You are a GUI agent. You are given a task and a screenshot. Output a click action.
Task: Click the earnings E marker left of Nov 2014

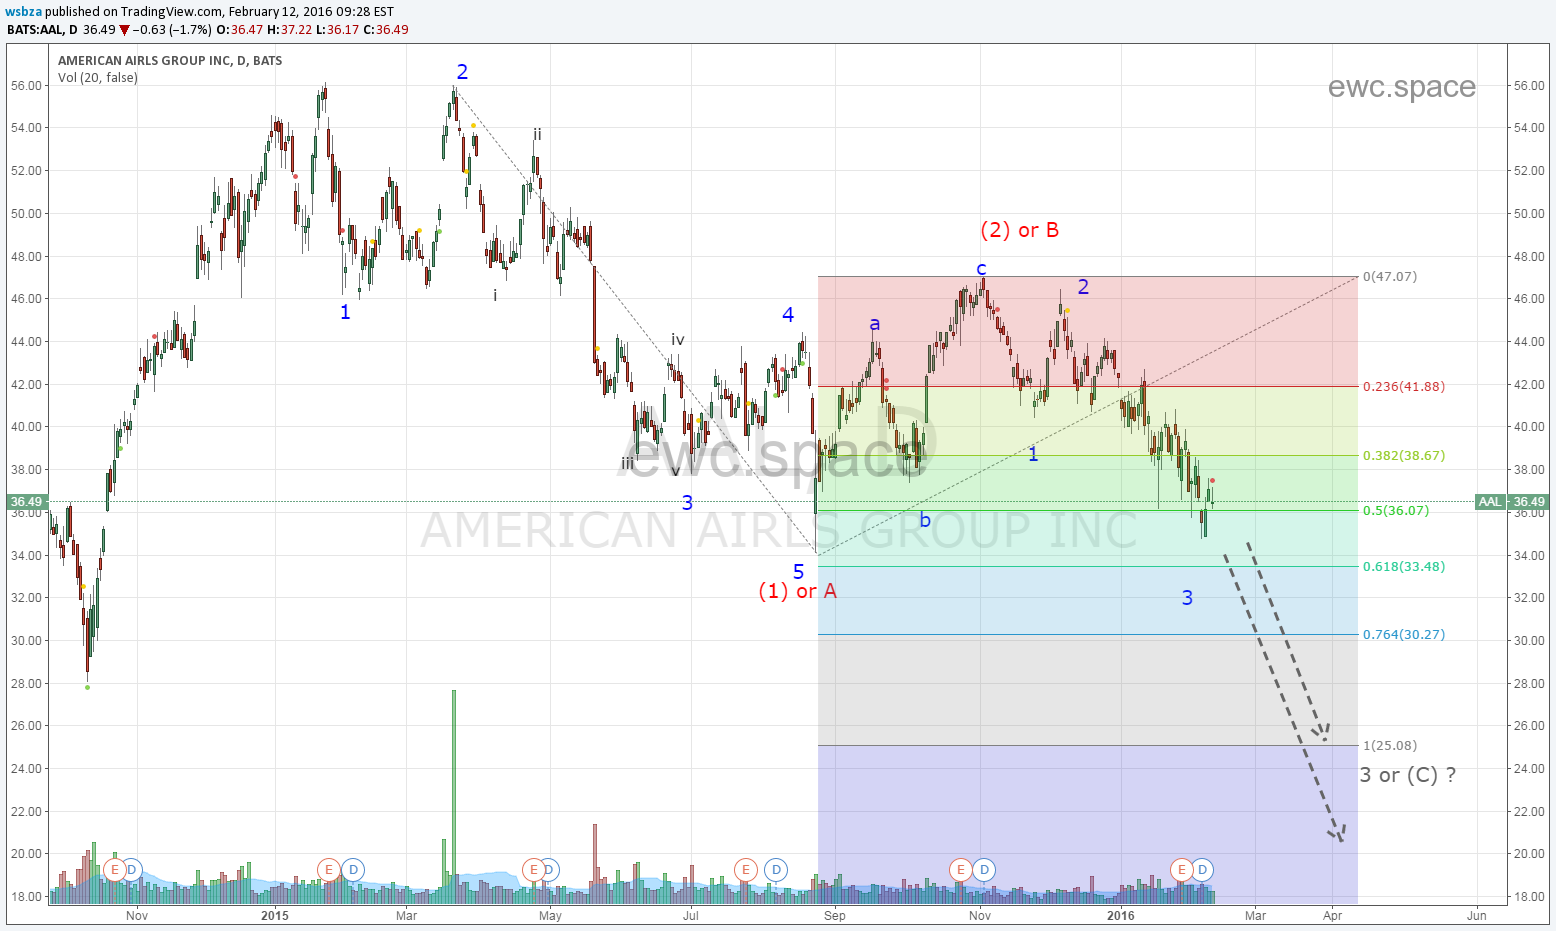pyautogui.click(x=114, y=870)
